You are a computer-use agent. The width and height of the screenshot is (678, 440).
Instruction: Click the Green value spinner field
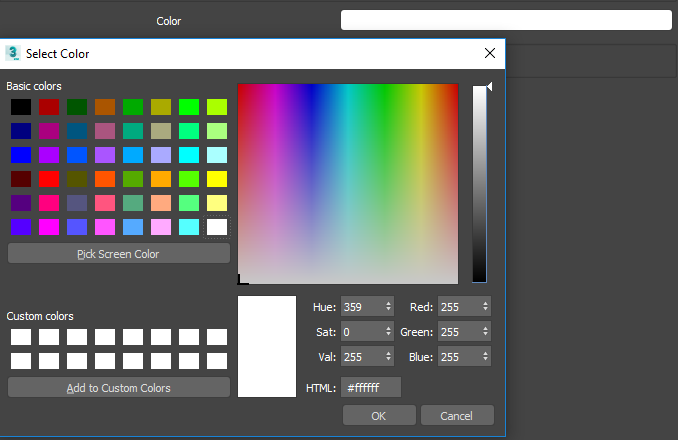click(460, 331)
